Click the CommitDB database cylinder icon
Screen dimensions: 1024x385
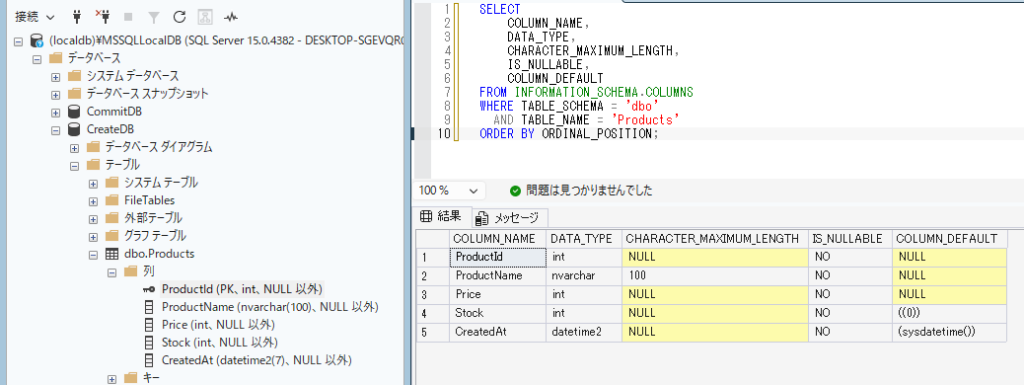tap(74, 112)
